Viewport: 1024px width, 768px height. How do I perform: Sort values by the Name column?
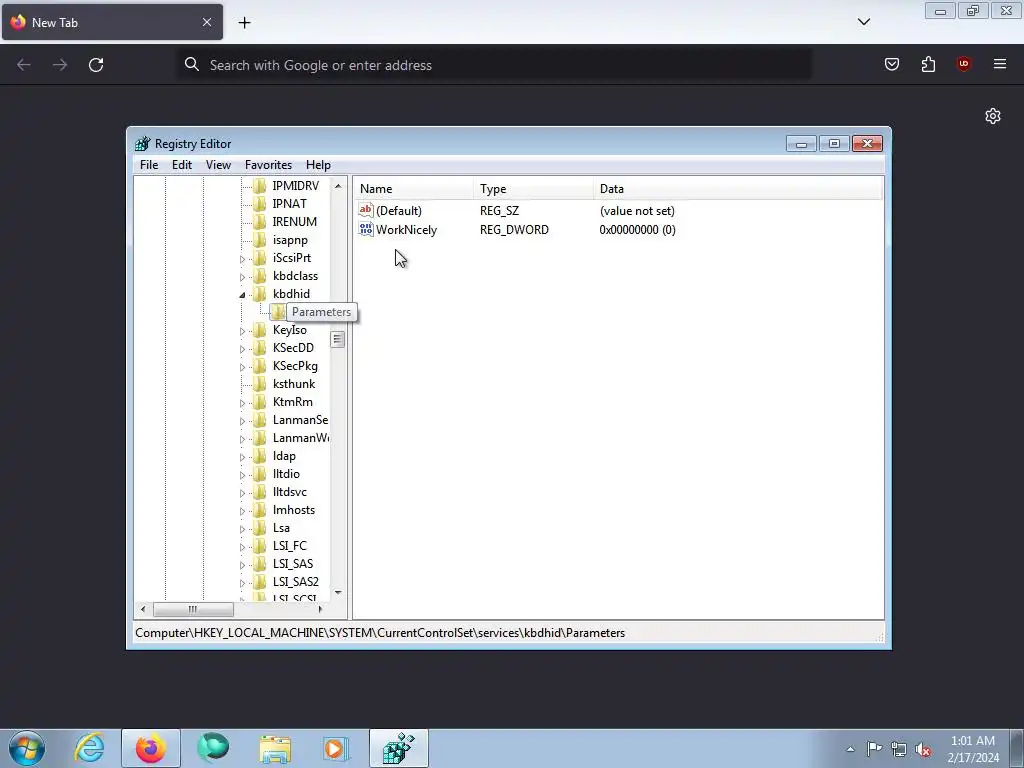pos(413,189)
